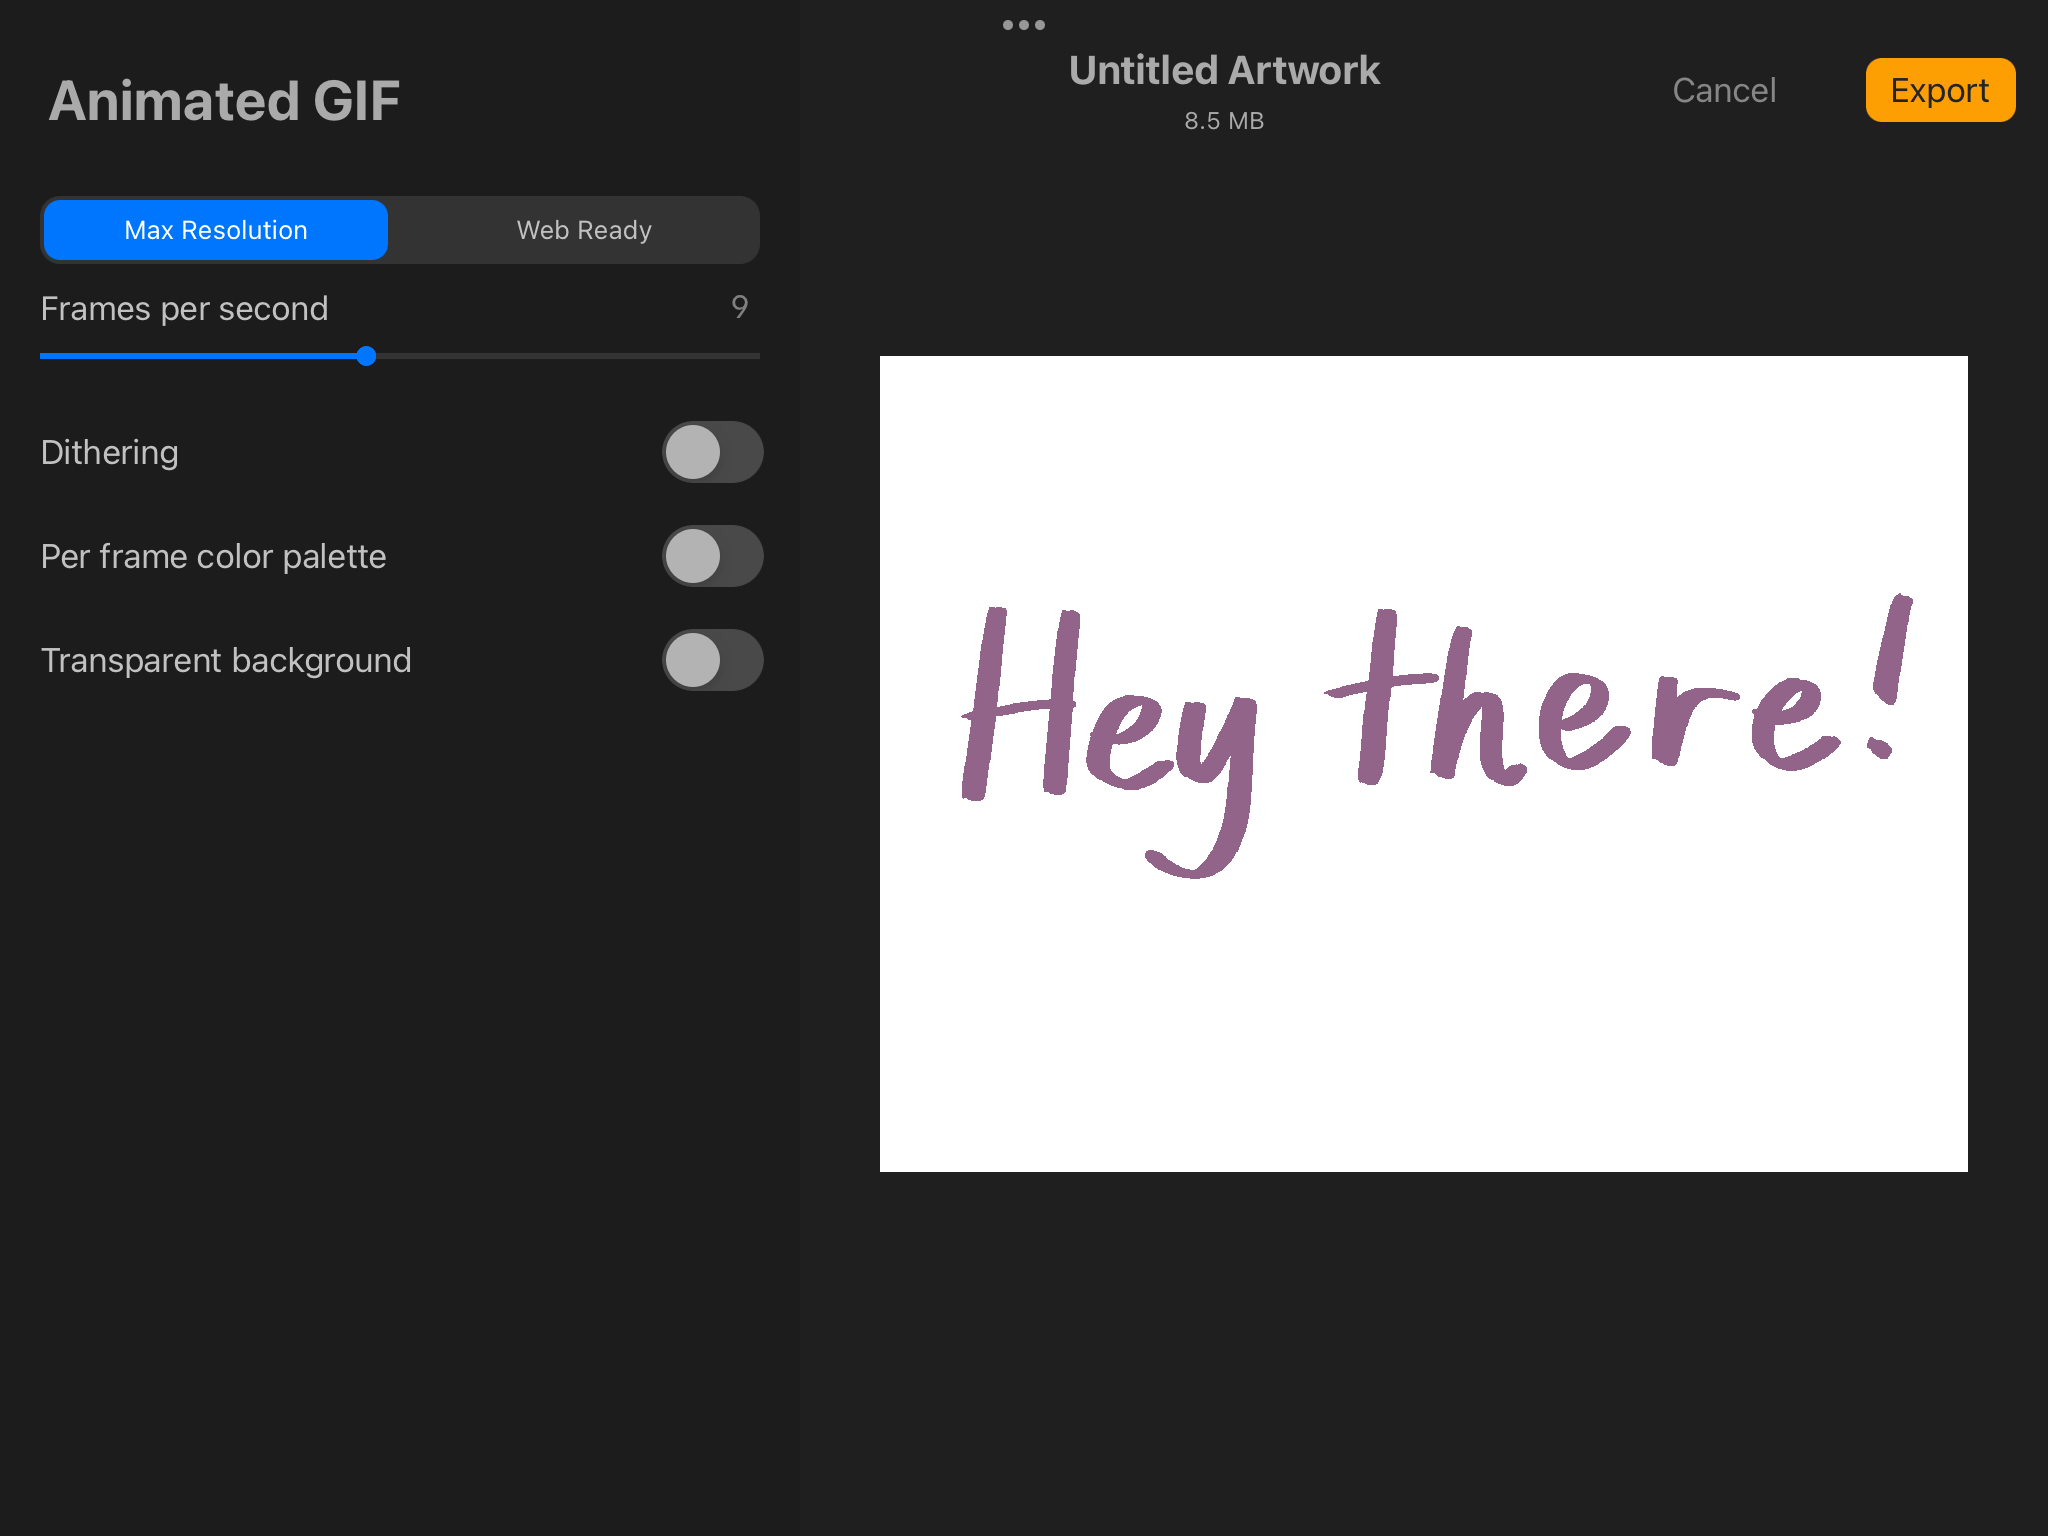Image resolution: width=2048 pixels, height=1536 pixels.
Task: Click the Animated GIF heading
Action: [225, 101]
